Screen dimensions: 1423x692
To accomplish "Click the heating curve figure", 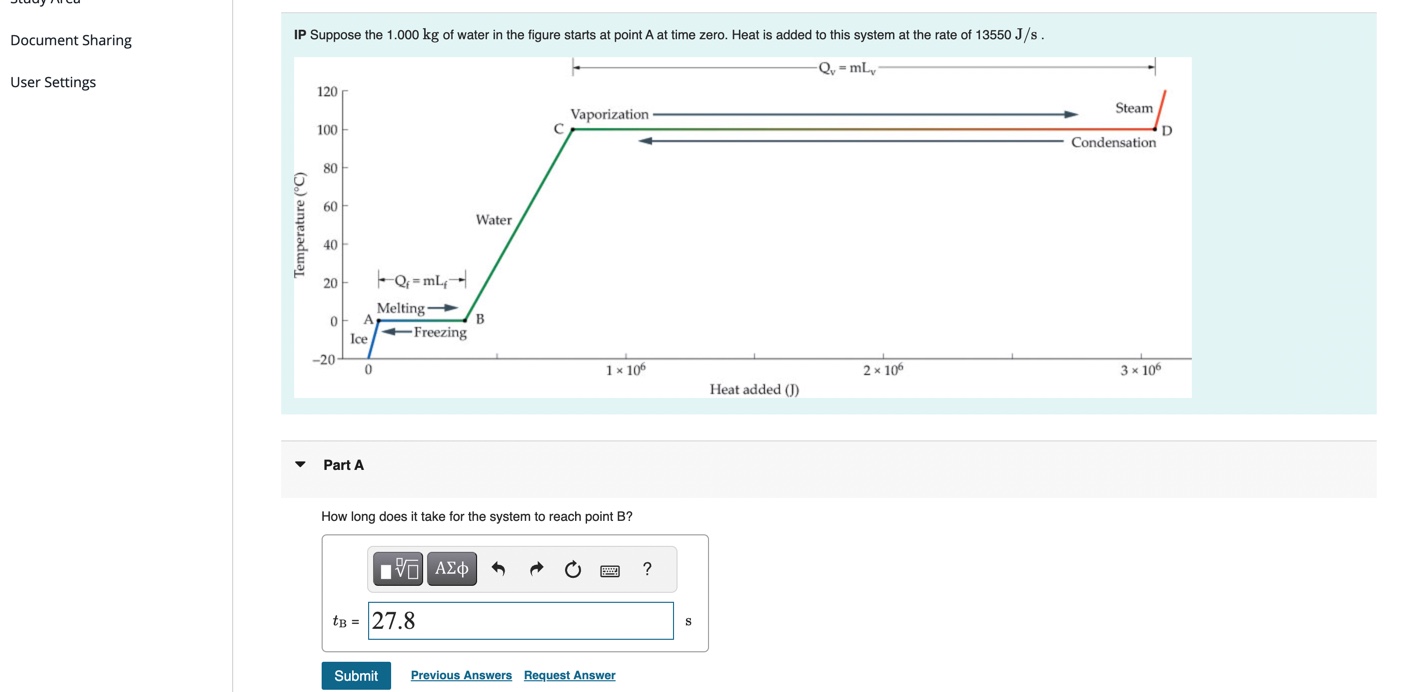I will pyautogui.click(x=740, y=225).
